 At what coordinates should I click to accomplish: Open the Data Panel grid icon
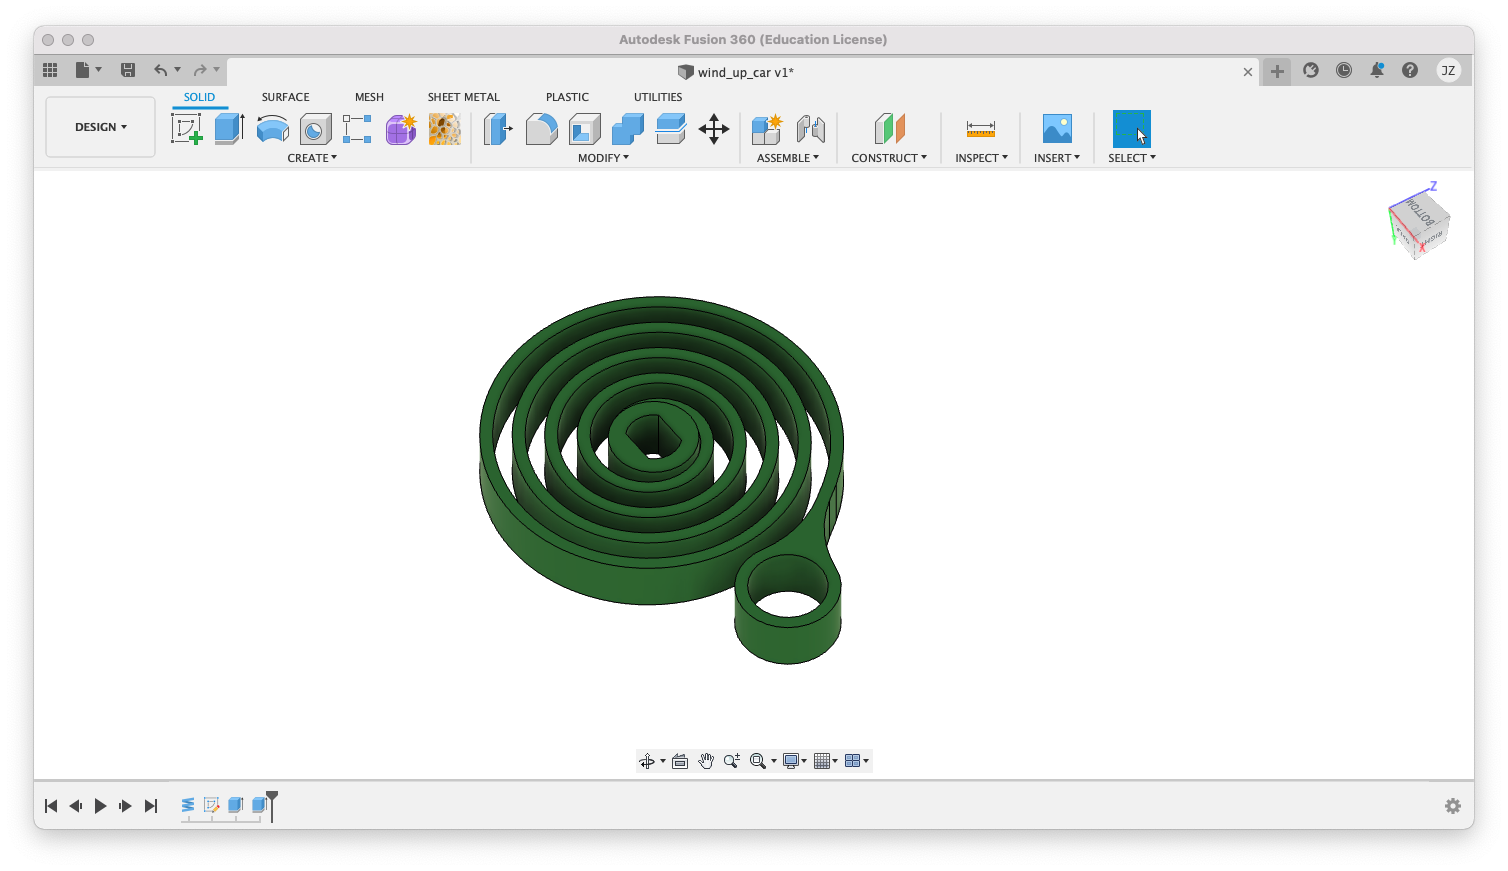pyautogui.click(x=50, y=70)
